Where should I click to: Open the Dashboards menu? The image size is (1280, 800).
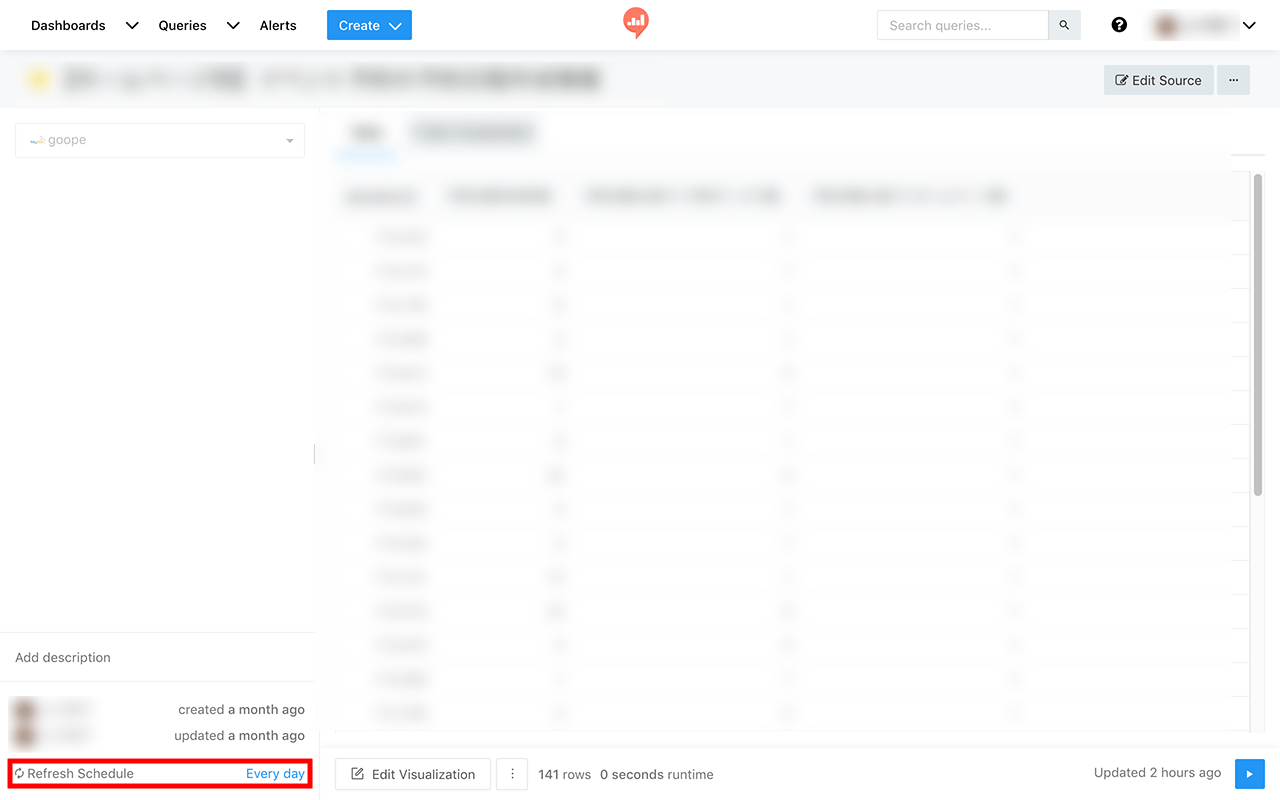click(x=68, y=25)
